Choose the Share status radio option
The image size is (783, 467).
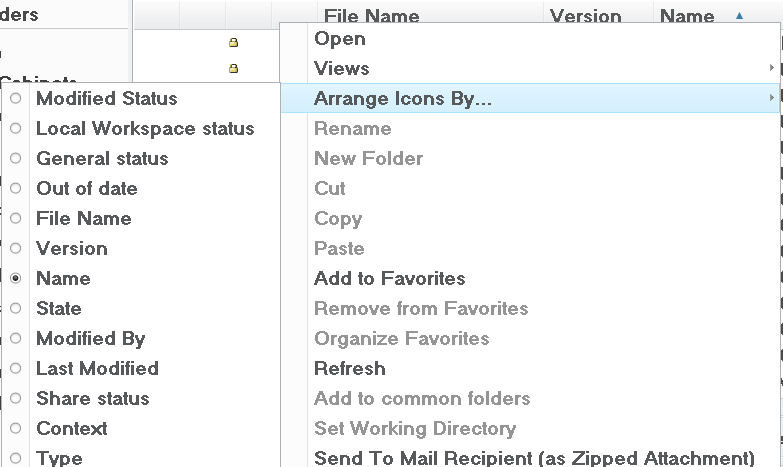[x=15, y=398]
